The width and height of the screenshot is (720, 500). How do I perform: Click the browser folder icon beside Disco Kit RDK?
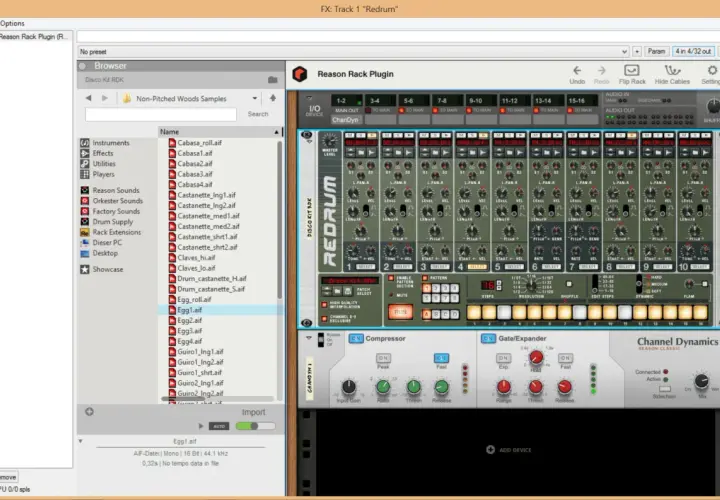tap(273, 80)
